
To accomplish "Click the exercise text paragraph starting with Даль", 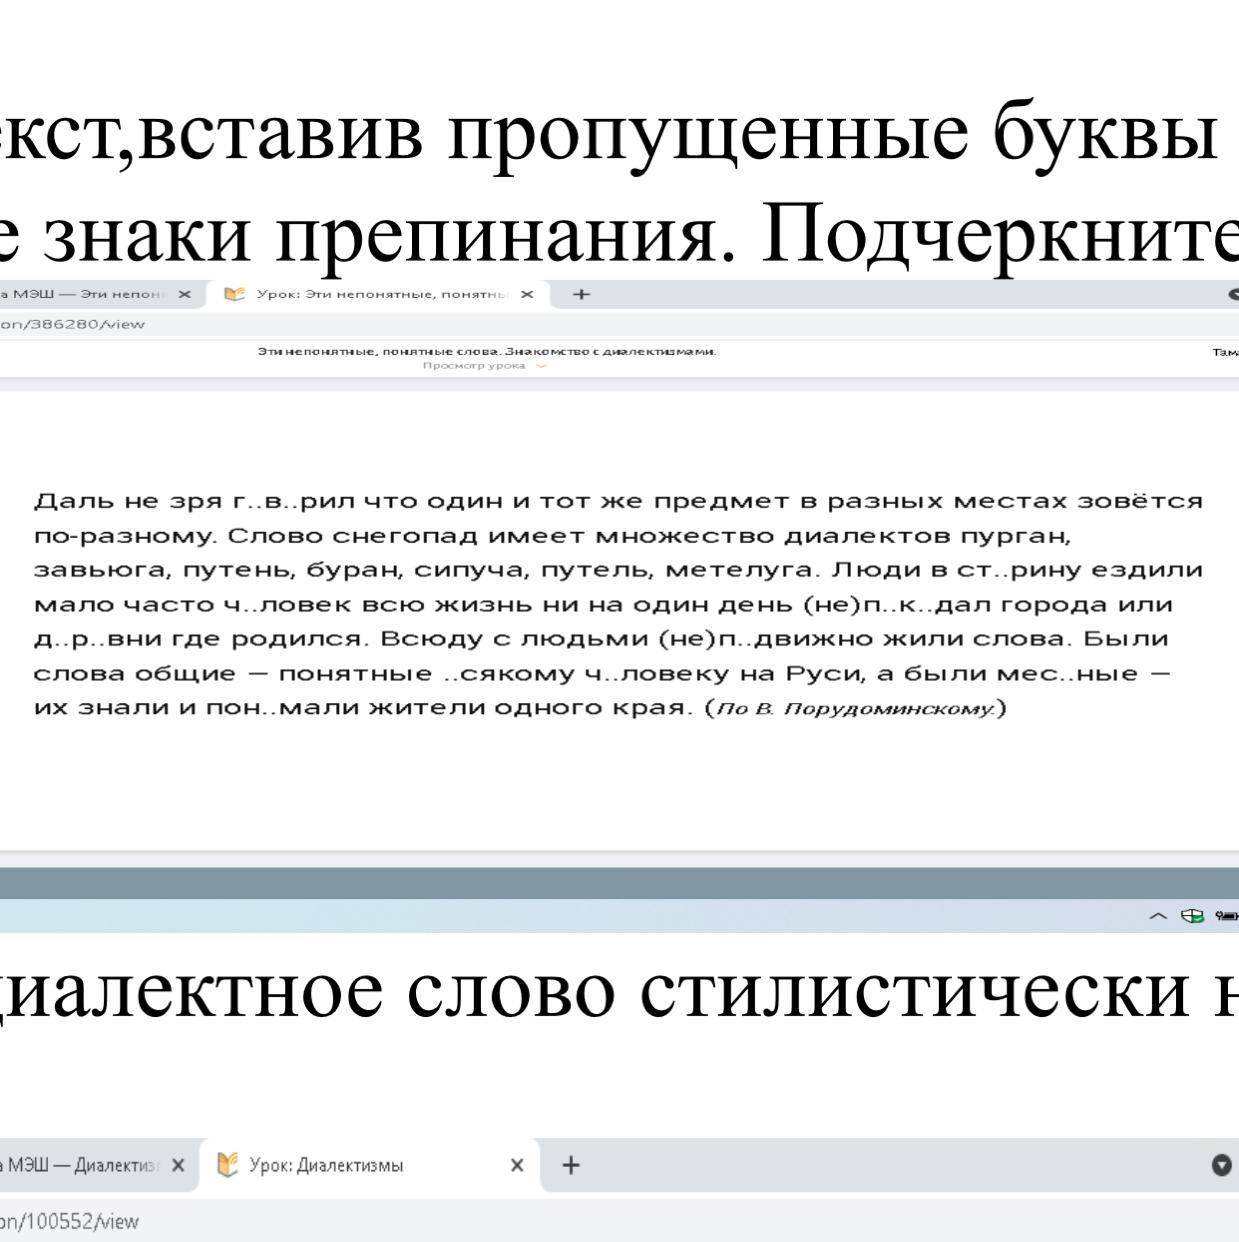I will point(617,603).
